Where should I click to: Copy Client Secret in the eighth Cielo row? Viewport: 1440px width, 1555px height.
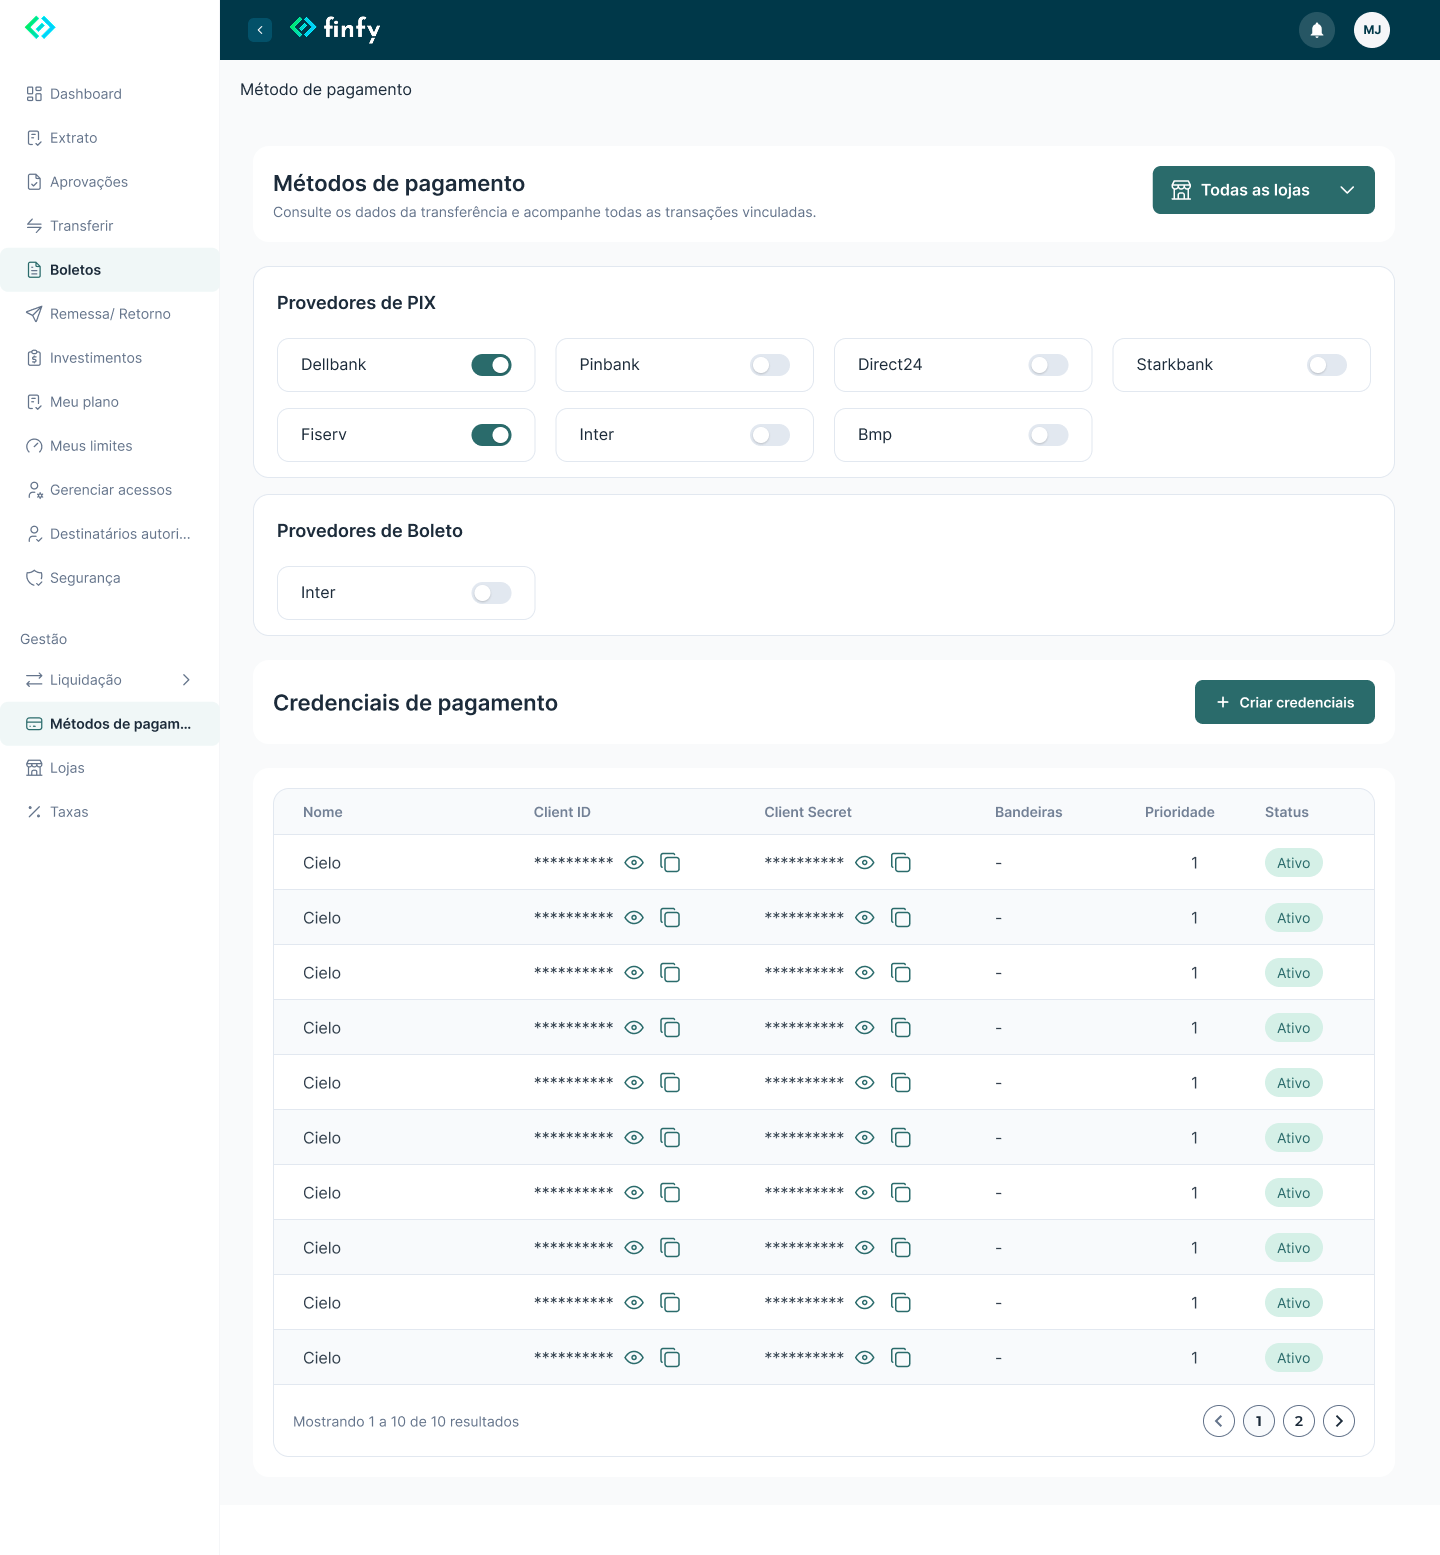(x=901, y=1248)
